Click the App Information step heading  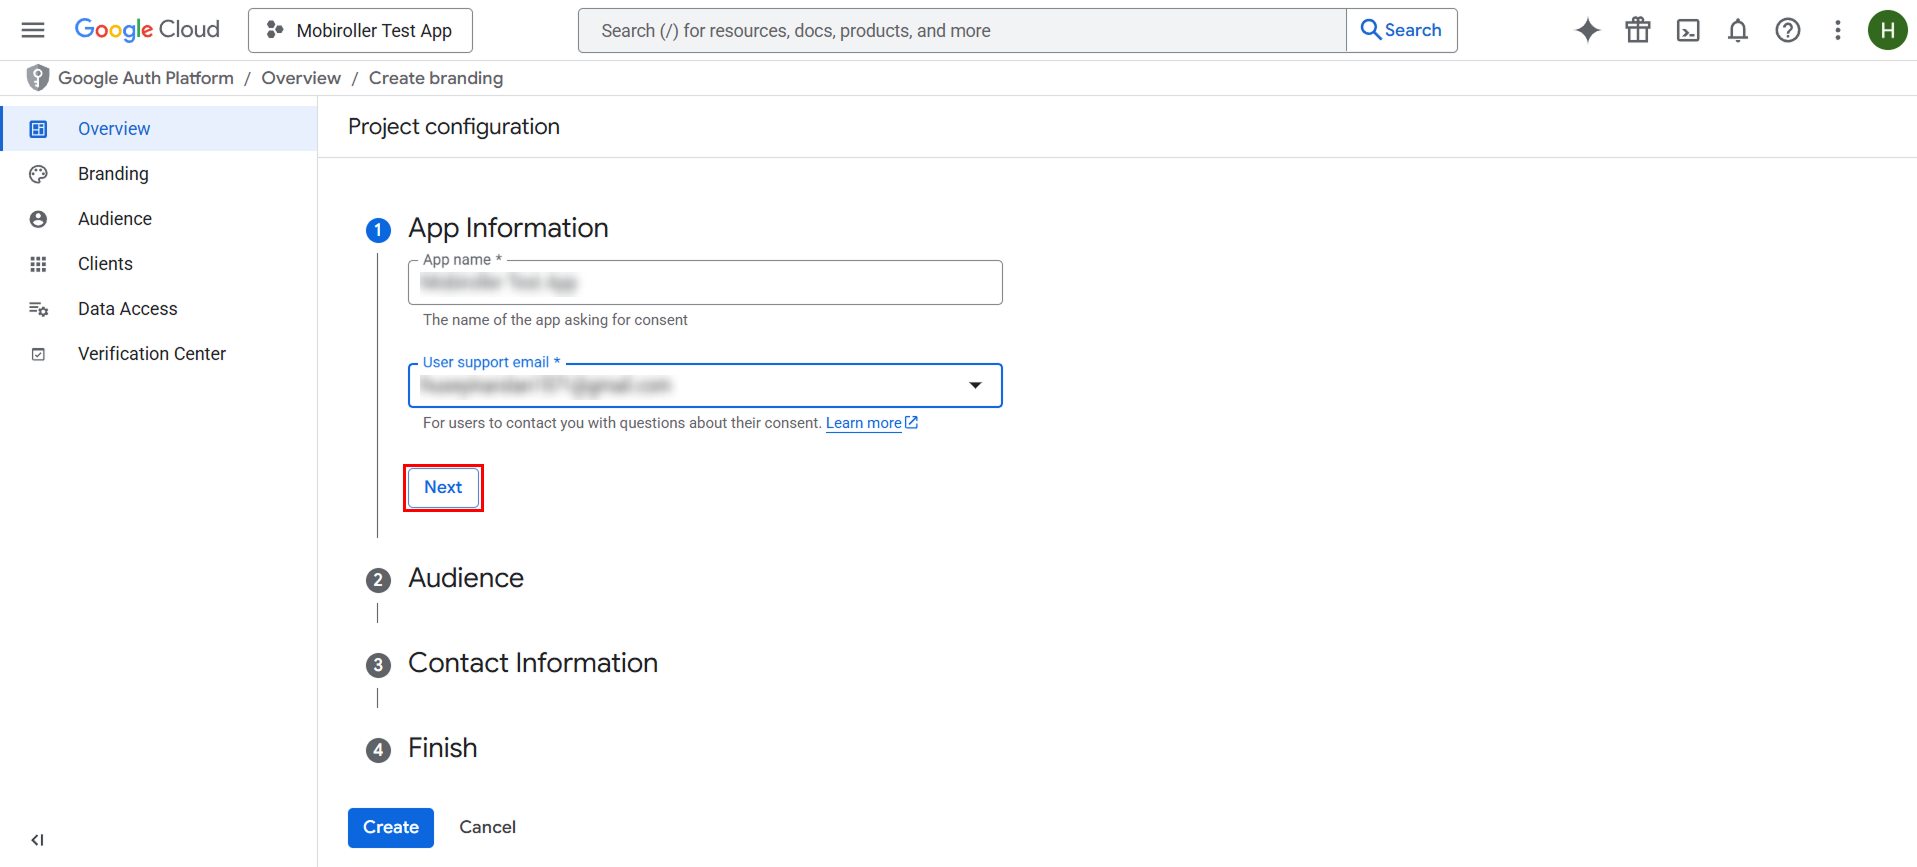pyautogui.click(x=508, y=228)
